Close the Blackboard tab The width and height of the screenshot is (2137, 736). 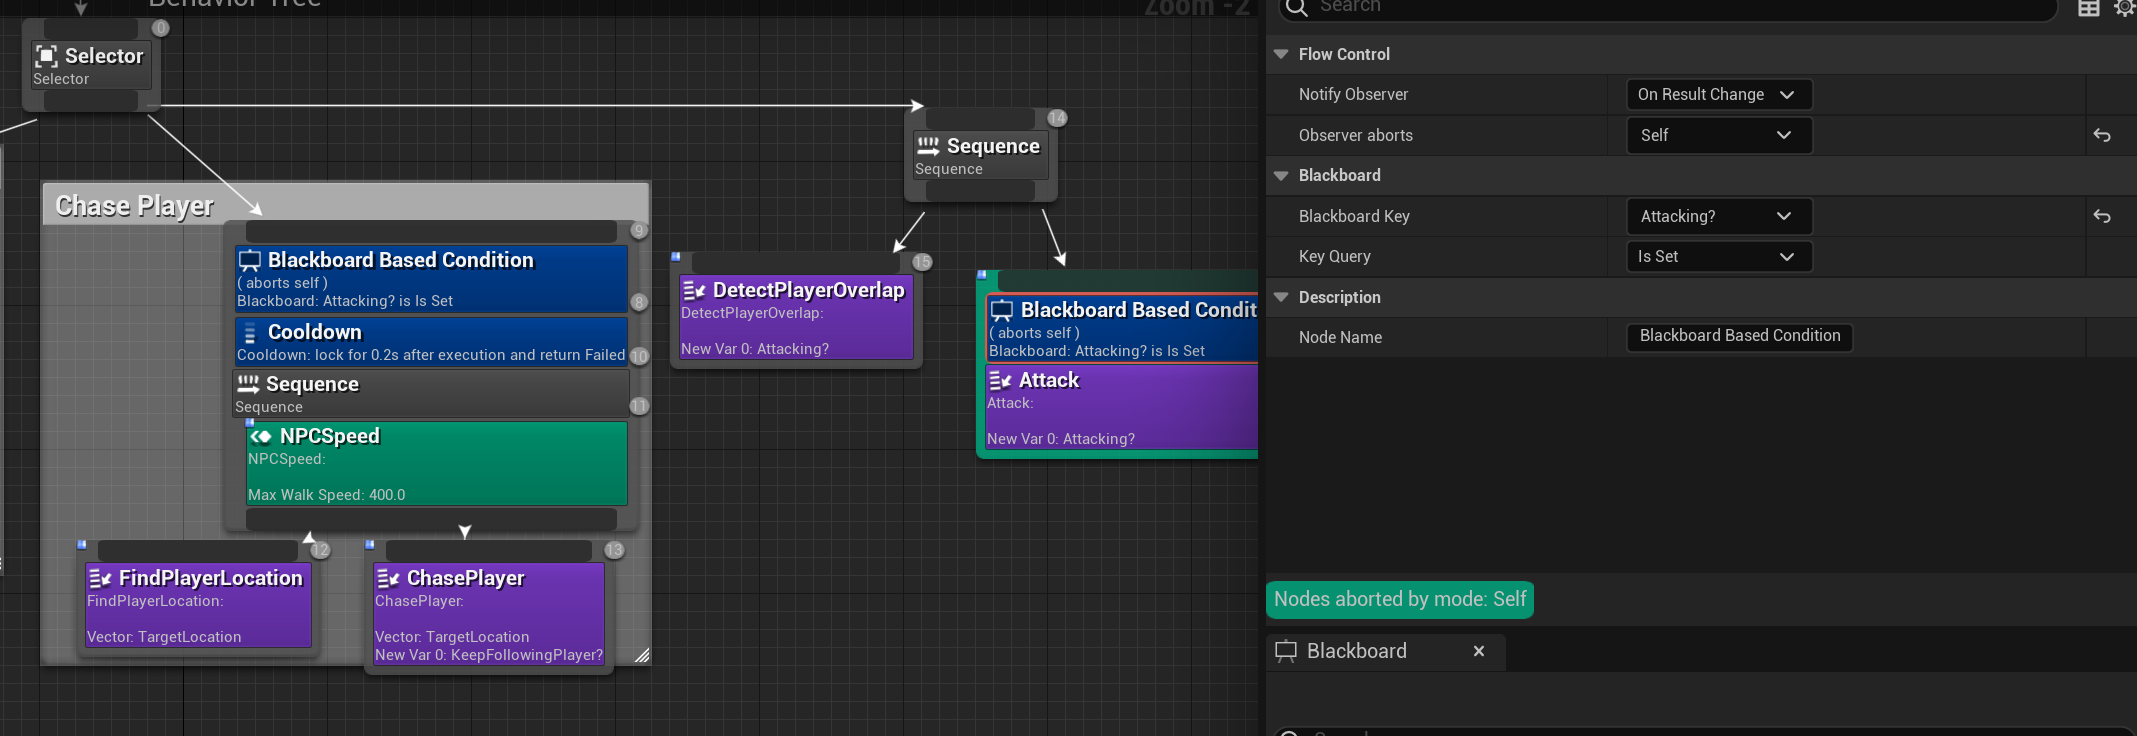tap(1479, 651)
